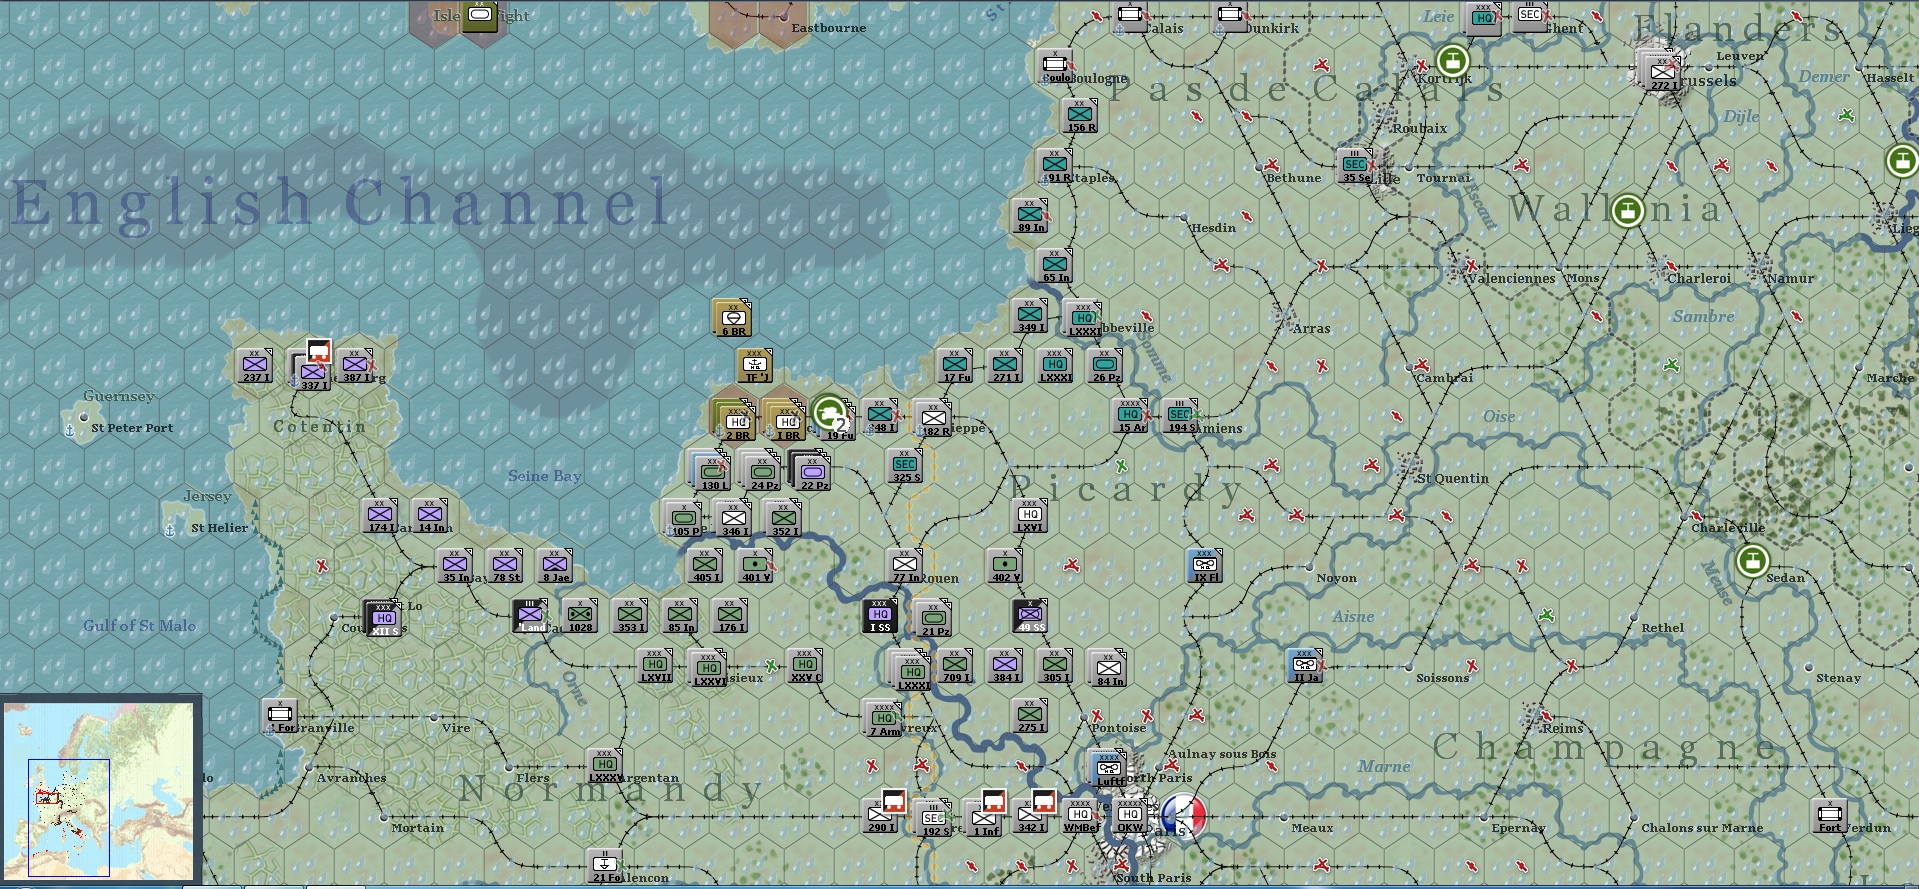Select the 402 V artillery unit counter

pos(1005,565)
